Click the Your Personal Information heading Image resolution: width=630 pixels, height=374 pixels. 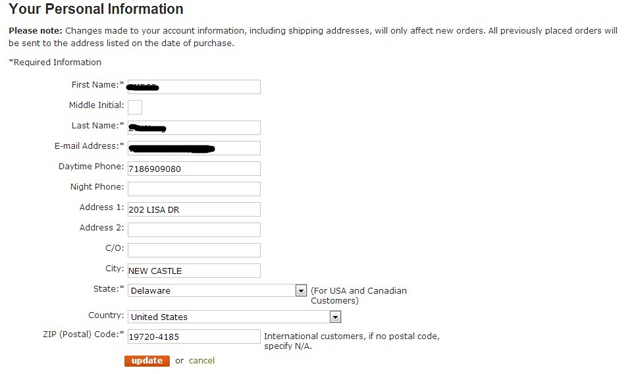tap(96, 9)
